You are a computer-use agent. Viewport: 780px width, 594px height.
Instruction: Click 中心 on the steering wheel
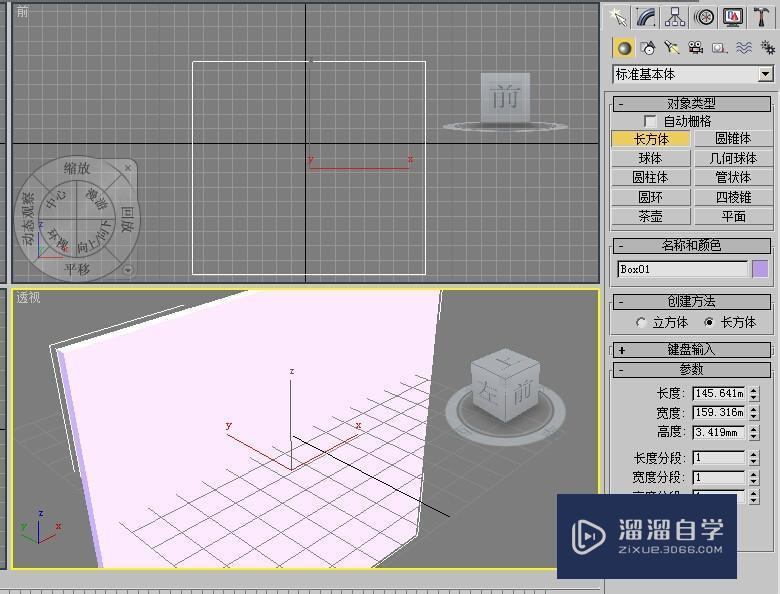tap(56, 199)
